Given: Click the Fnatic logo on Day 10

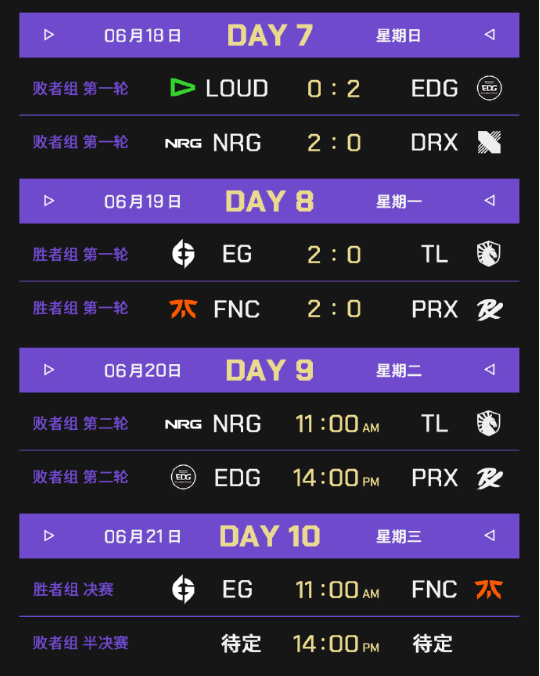Looking at the screenshot, I should (489, 589).
